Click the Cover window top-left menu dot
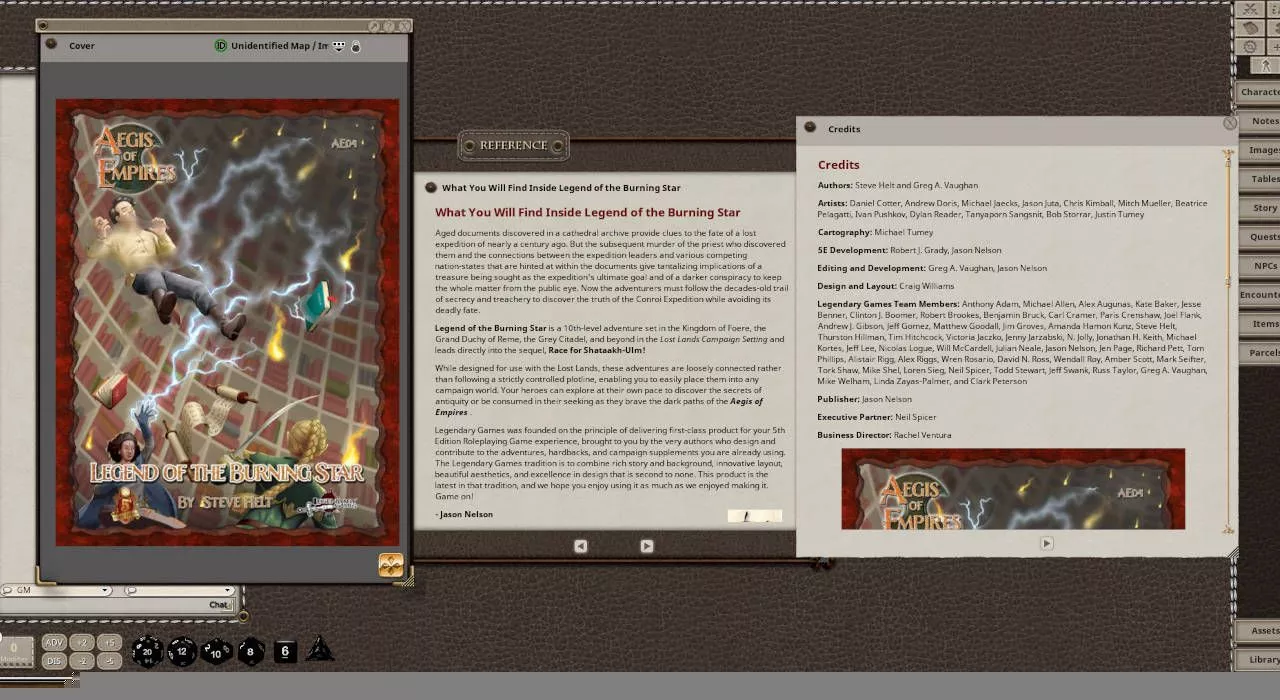1280x700 pixels. tap(41, 26)
